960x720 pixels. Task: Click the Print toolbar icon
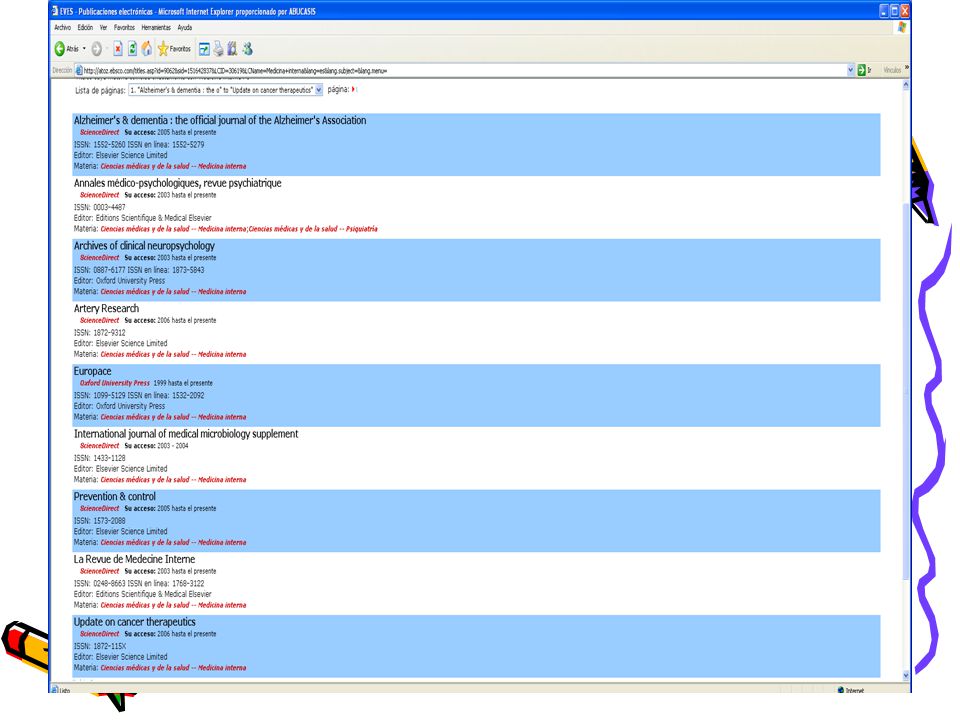coord(219,49)
